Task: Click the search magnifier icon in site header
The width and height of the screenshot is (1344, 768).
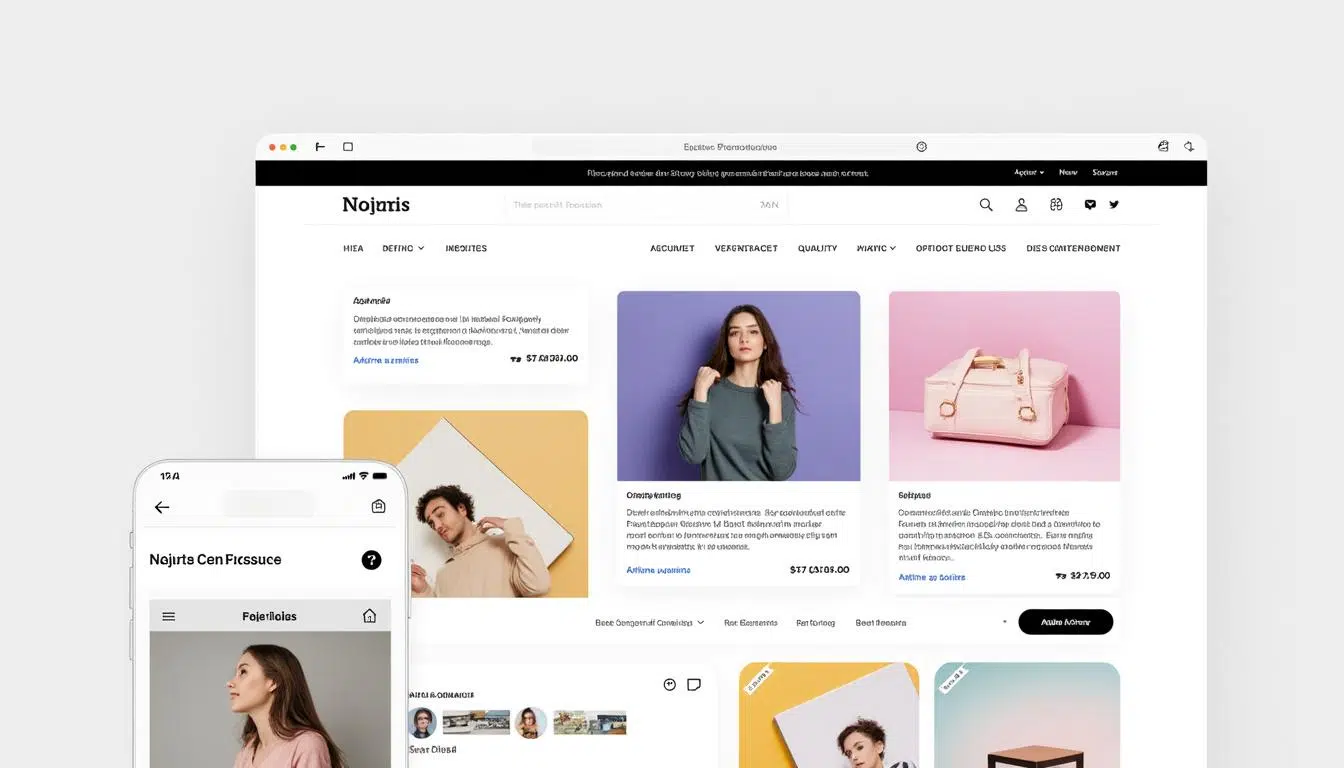Action: 986,205
